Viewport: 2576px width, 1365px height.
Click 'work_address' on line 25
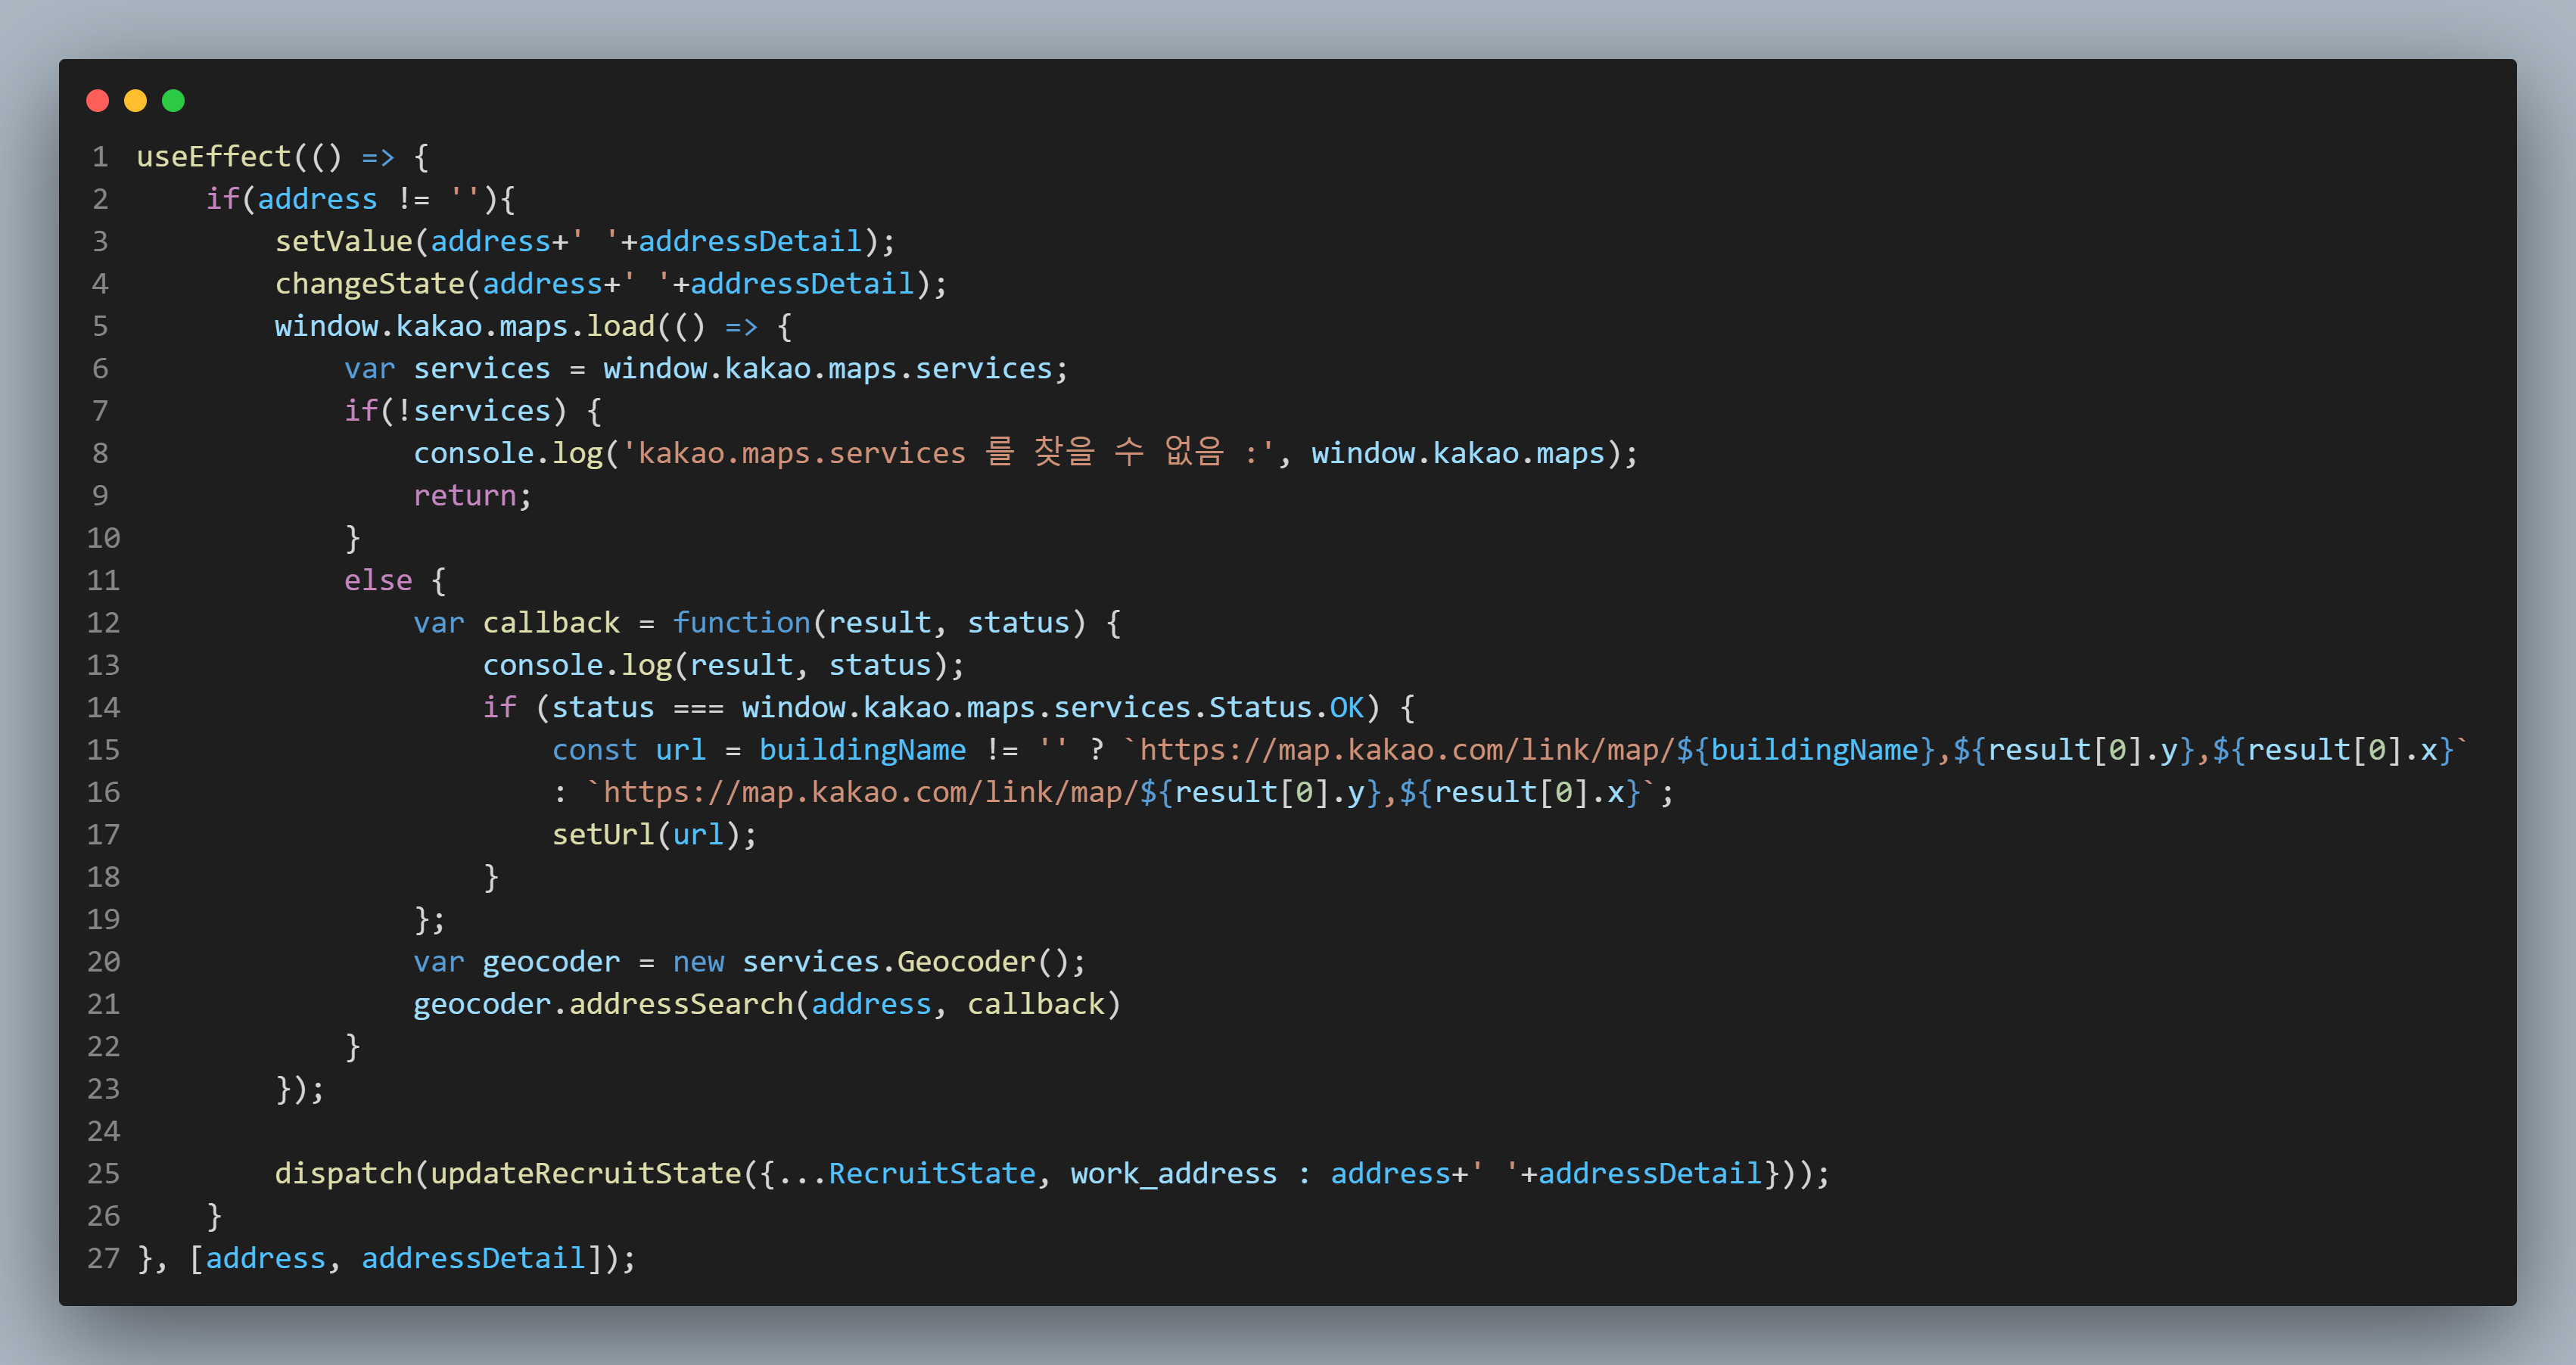[x=1174, y=1174]
